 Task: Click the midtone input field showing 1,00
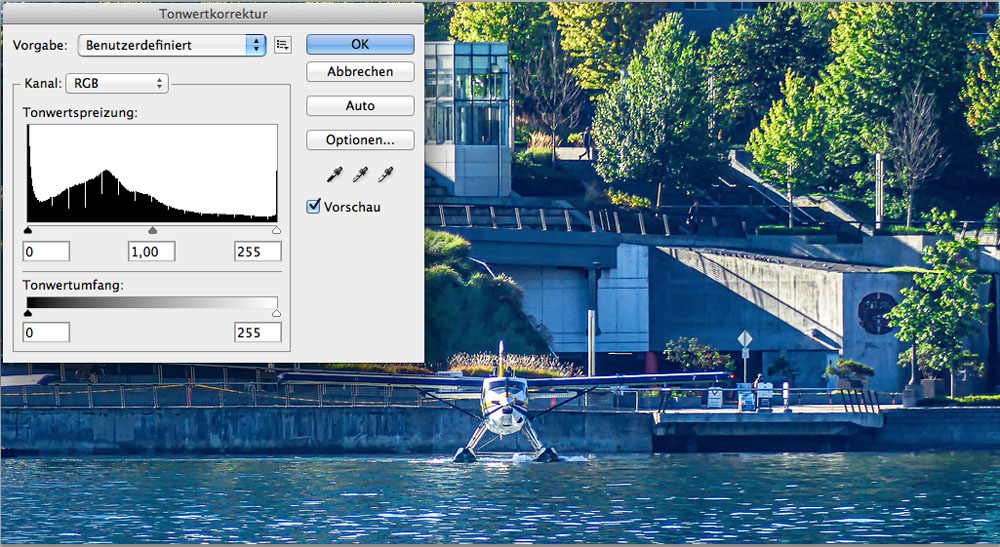[x=152, y=251]
